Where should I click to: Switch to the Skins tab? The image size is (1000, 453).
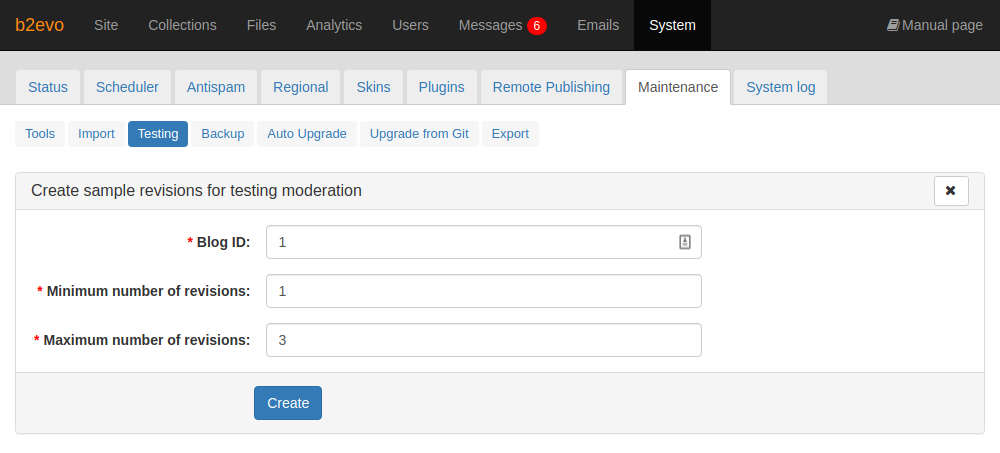click(374, 87)
